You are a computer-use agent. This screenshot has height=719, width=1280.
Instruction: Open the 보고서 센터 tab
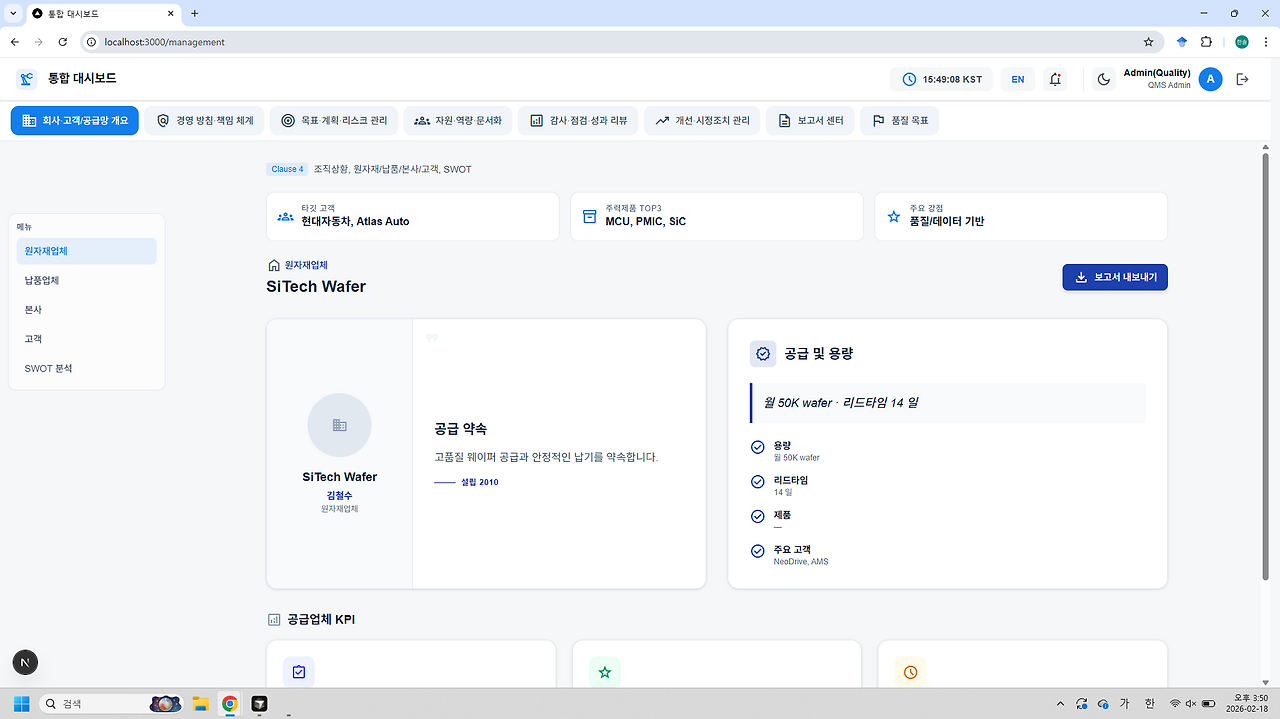pyautogui.click(x=811, y=120)
